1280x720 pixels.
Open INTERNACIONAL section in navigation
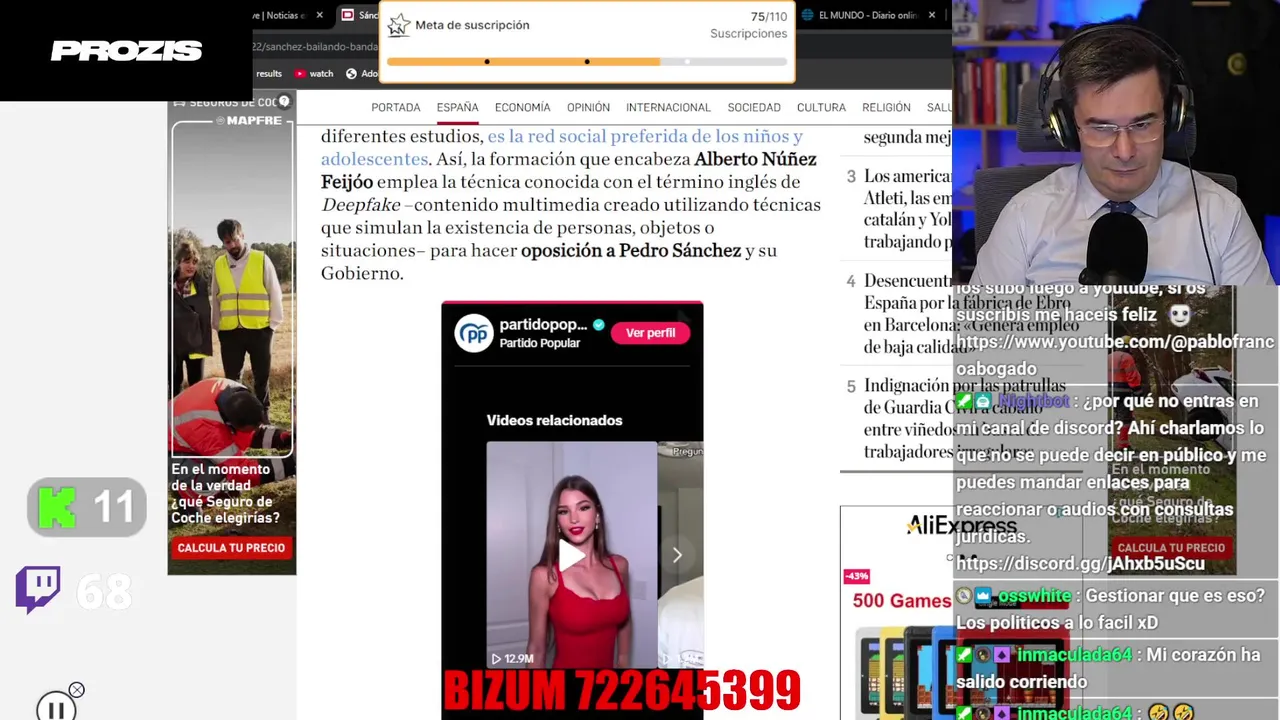click(668, 107)
